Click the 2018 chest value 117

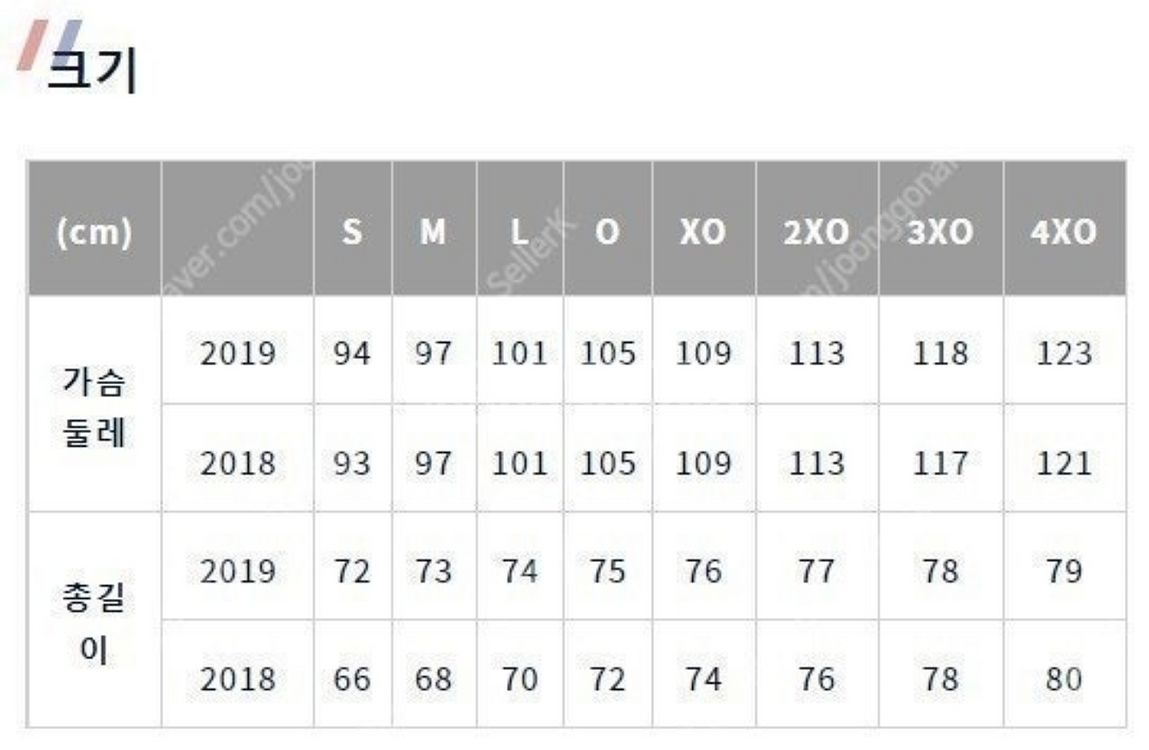point(940,463)
